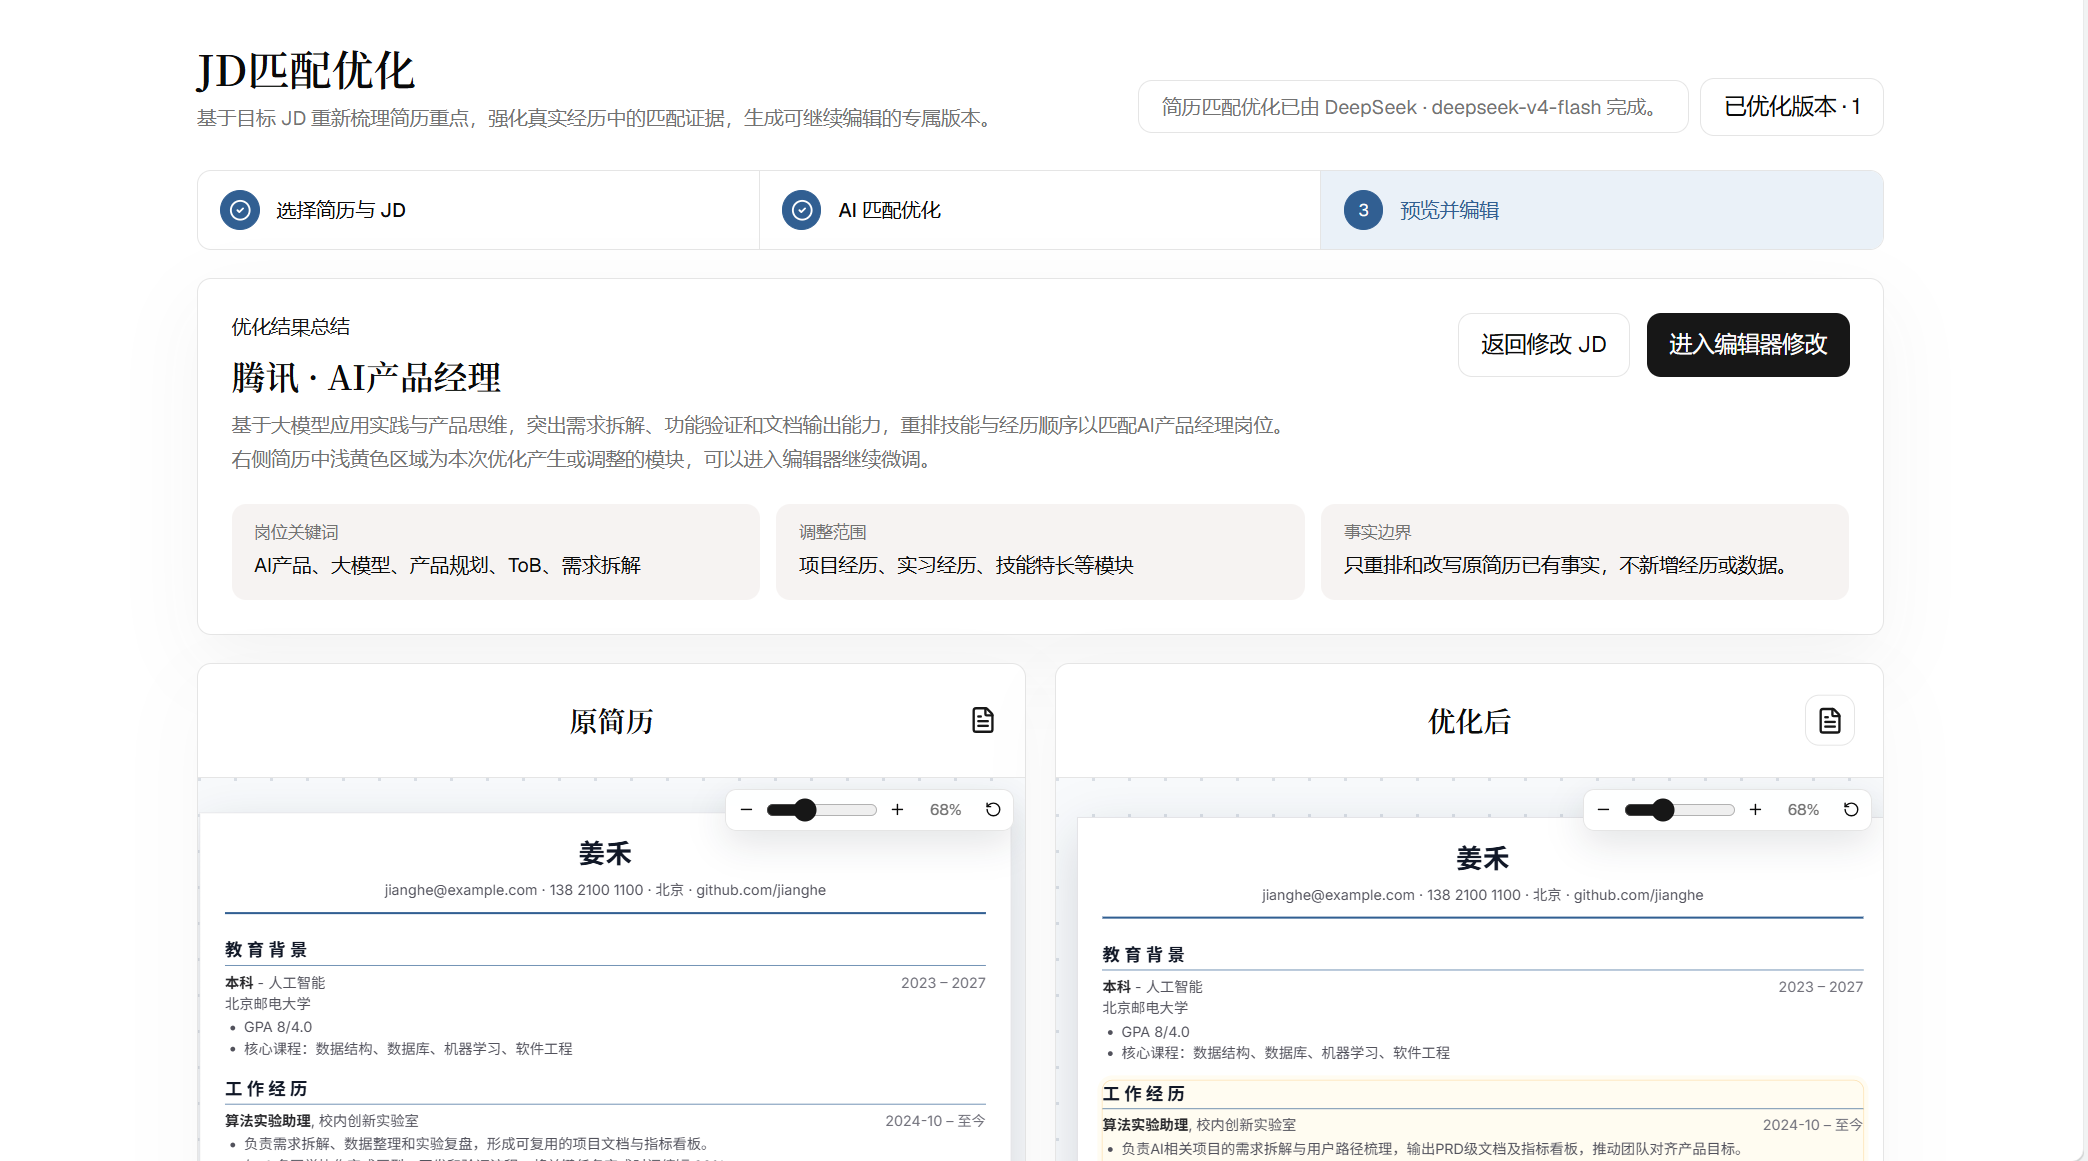Click contact line in 优化后 preview
The image size is (2088, 1161).
tap(1482, 895)
